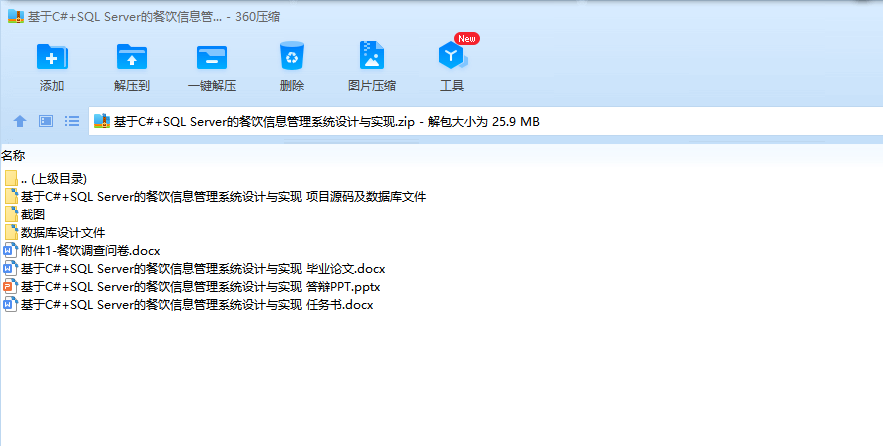
Task: Click the 图片压缩 text label
Action: (372, 86)
